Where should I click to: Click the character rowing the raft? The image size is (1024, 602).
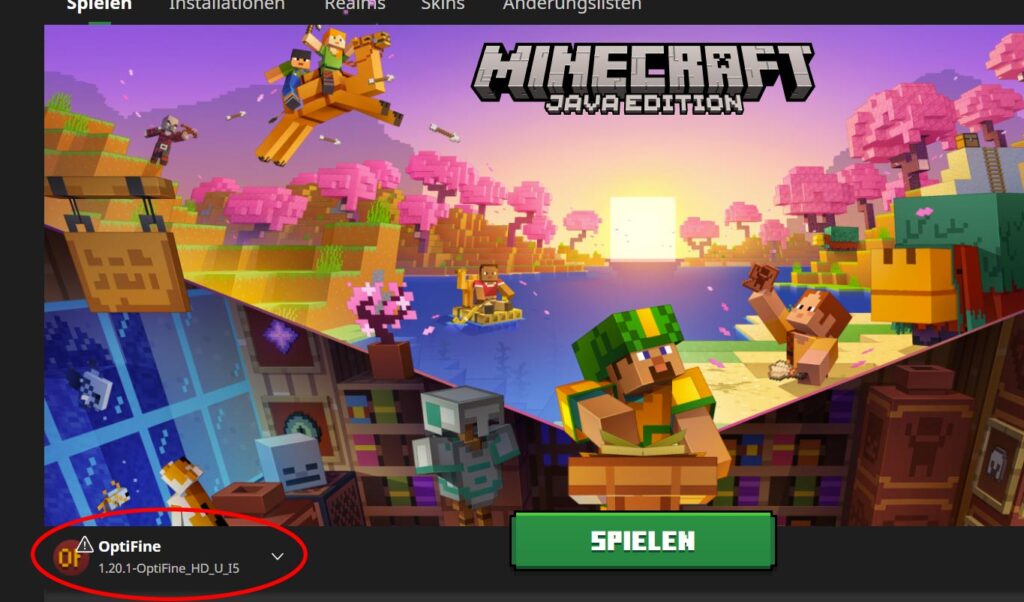[487, 295]
